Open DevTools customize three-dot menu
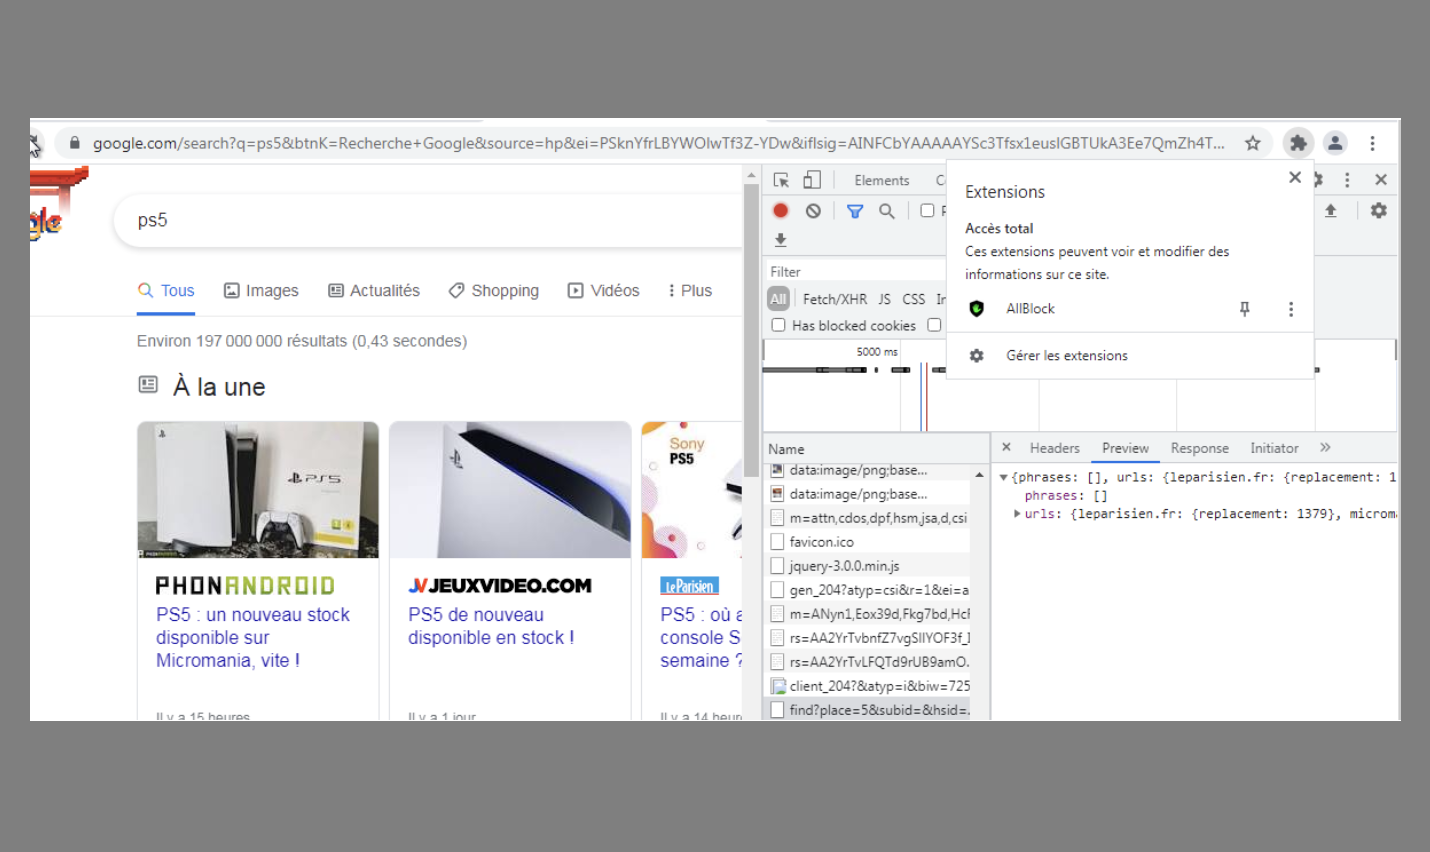 click(x=1347, y=180)
